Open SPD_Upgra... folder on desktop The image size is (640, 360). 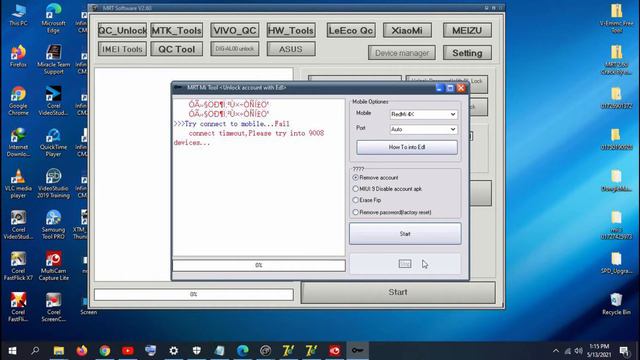tap(616, 263)
